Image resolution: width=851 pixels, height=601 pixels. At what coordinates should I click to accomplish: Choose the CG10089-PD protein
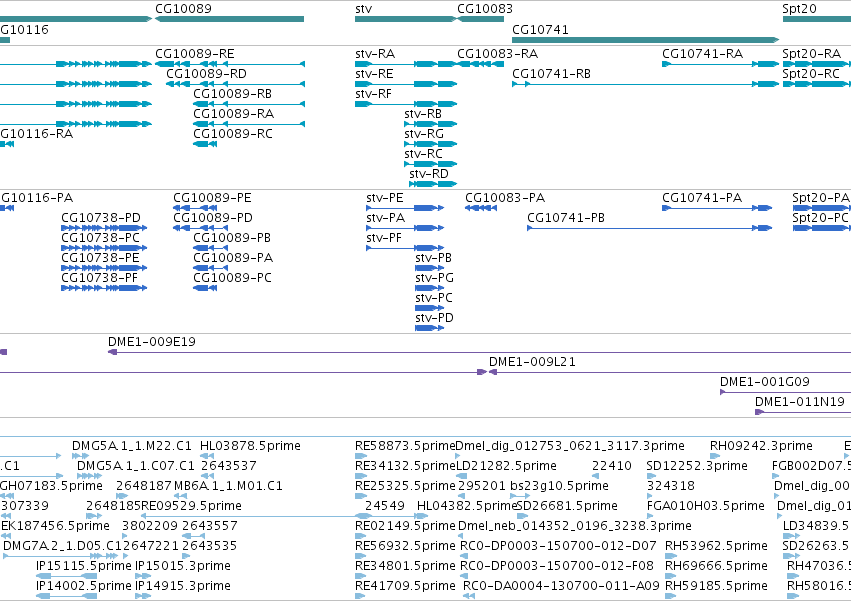[200, 228]
